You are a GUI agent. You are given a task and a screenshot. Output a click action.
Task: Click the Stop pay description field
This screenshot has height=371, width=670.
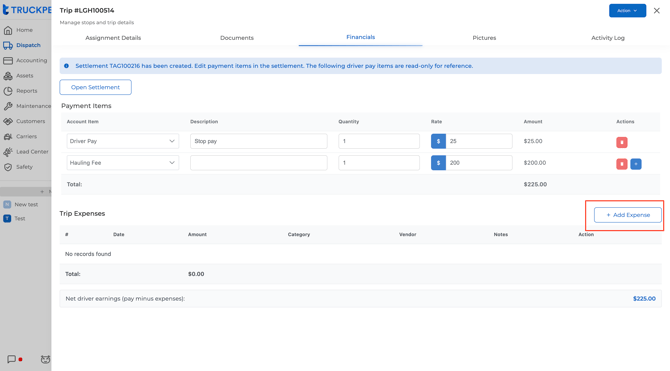coord(259,141)
